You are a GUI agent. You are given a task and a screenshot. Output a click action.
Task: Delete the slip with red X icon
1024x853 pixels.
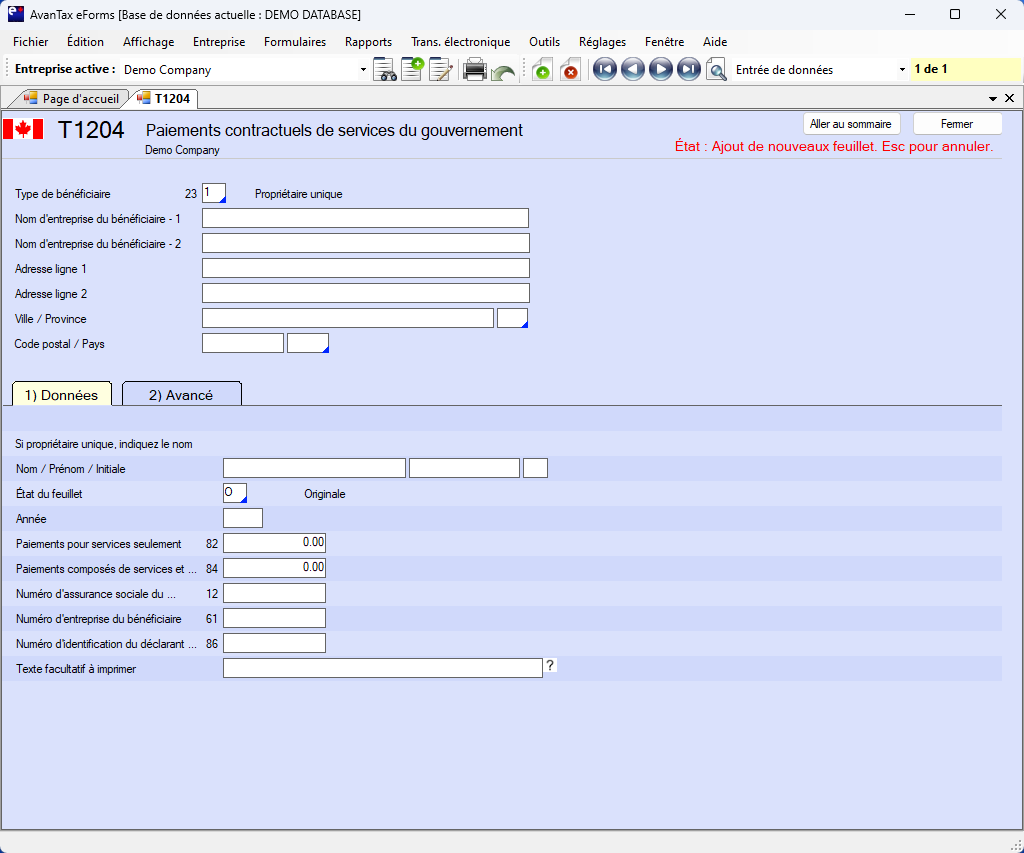[569, 70]
